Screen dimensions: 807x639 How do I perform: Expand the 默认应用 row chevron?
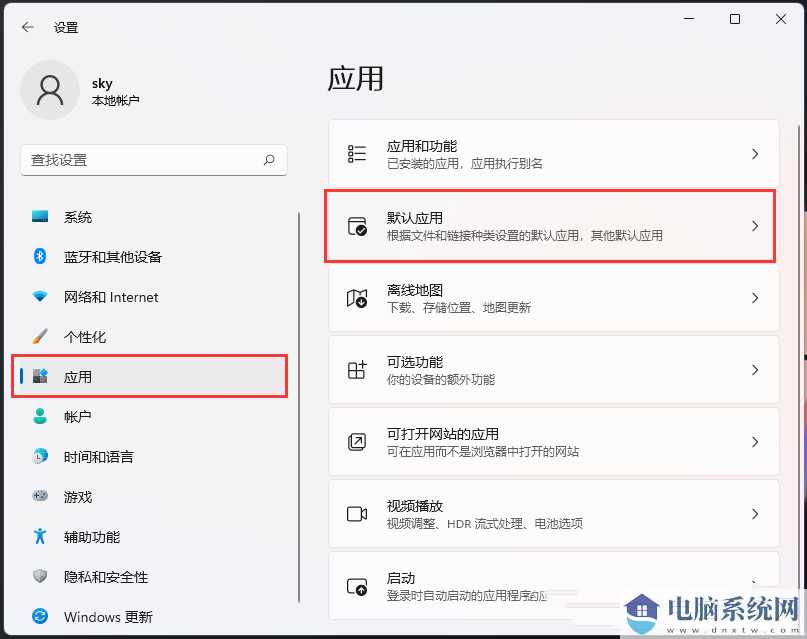coord(757,226)
